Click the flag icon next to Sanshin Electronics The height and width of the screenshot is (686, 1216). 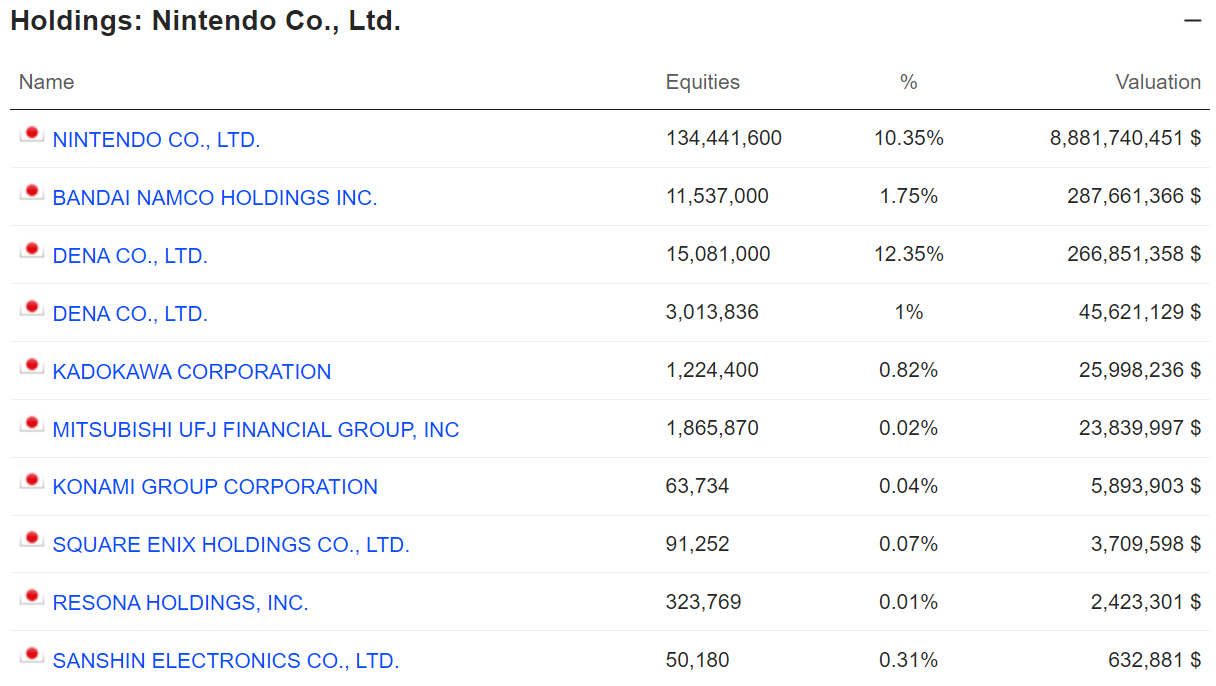click(x=31, y=656)
